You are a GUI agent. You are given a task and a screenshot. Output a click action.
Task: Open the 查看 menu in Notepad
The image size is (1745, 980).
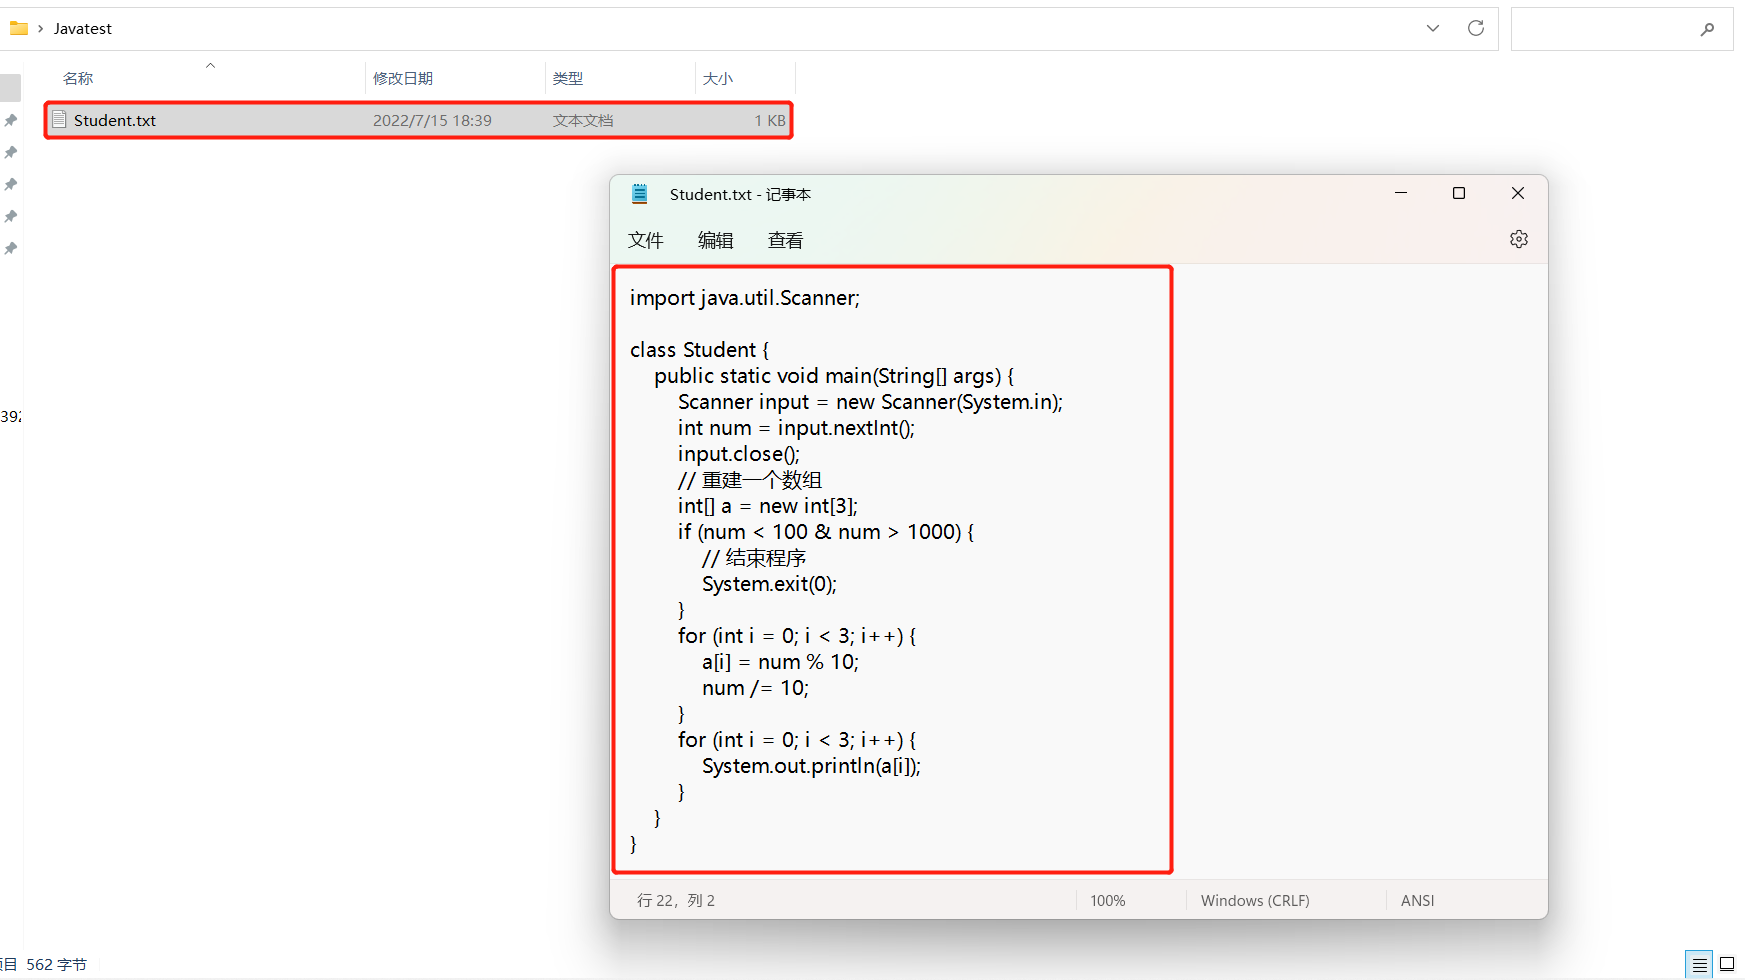pyautogui.click(x=786, y=240)
